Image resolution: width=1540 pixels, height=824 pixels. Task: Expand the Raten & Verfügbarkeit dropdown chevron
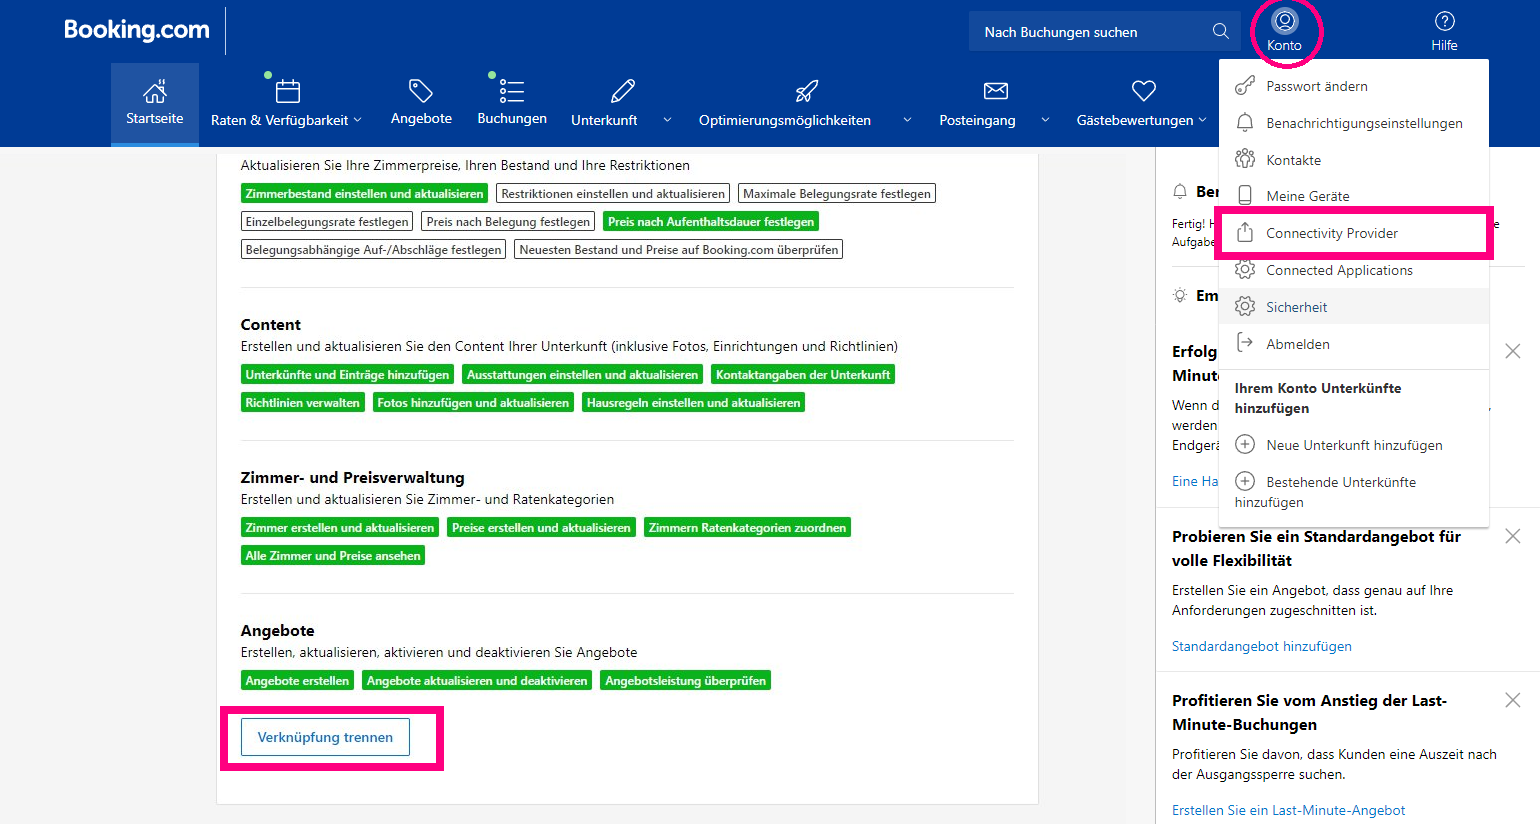coord(358,120)
